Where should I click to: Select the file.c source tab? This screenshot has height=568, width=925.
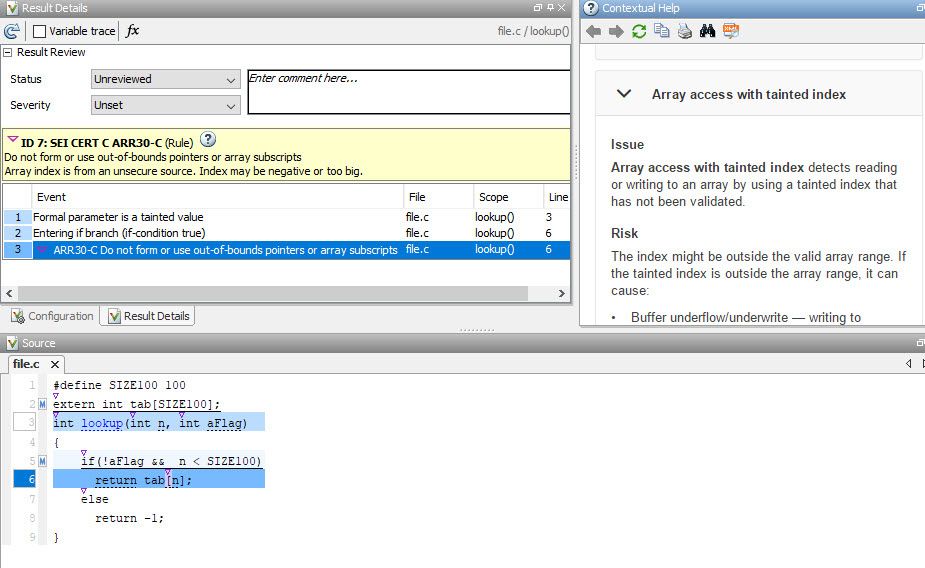pyautogui.click(x=26, y=365)
